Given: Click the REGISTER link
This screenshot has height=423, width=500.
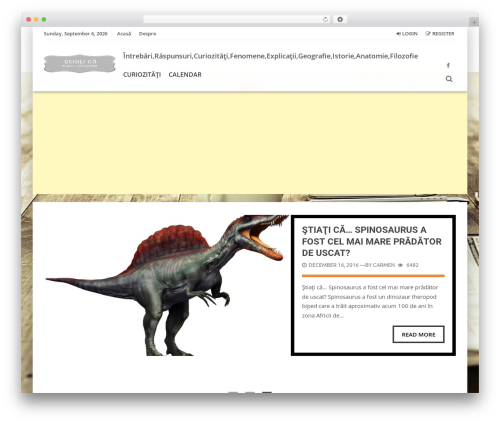Looking at the screenshot, I should click(440, 34).
